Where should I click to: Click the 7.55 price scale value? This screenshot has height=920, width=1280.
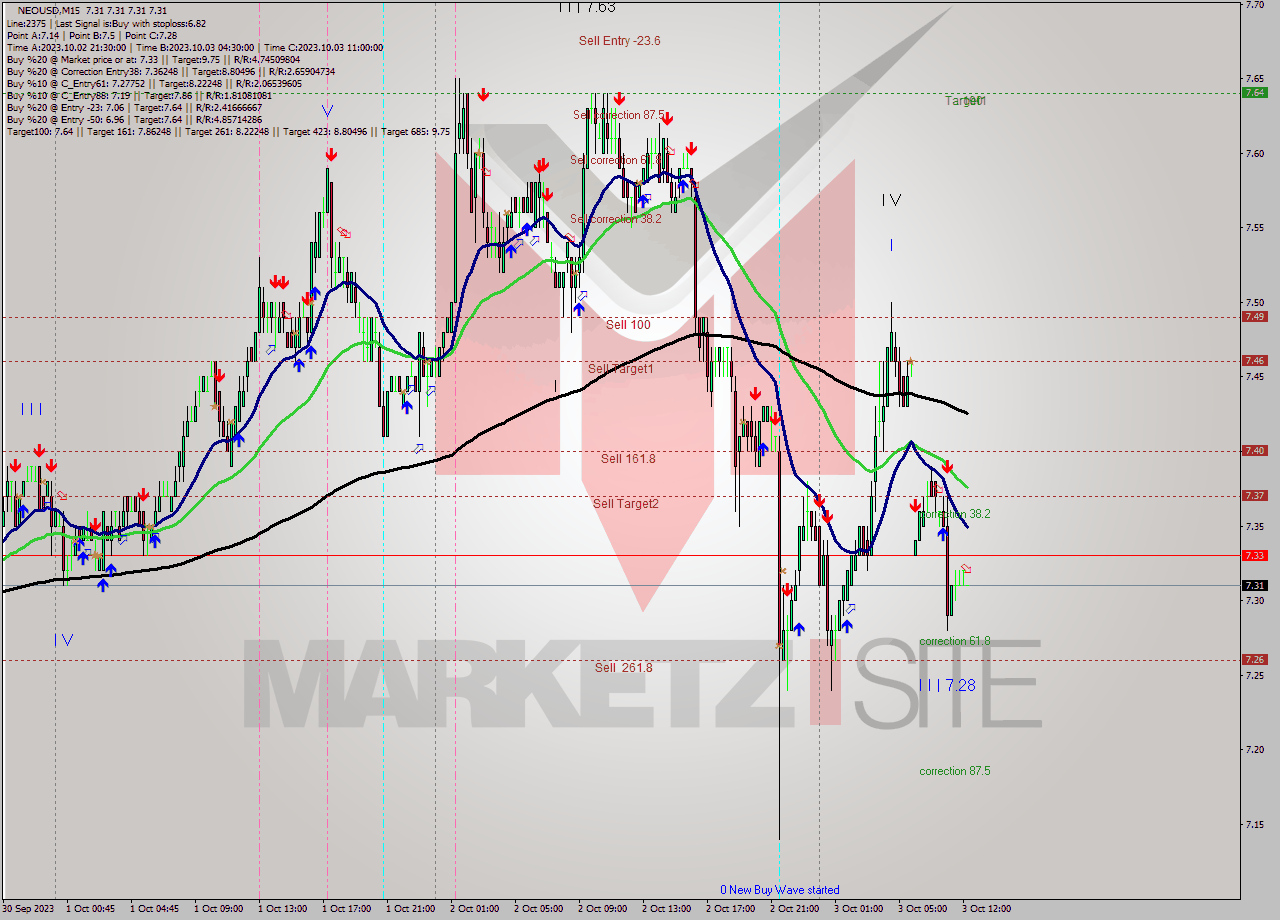[1254, 227]
